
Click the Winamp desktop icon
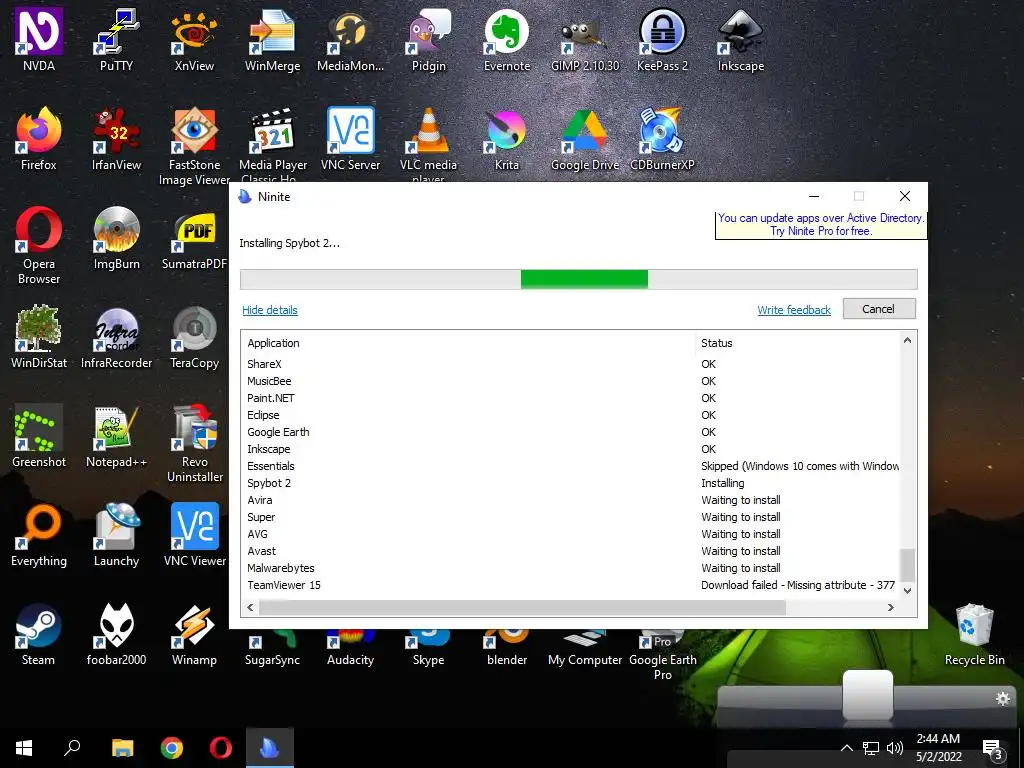pos(194,634)
